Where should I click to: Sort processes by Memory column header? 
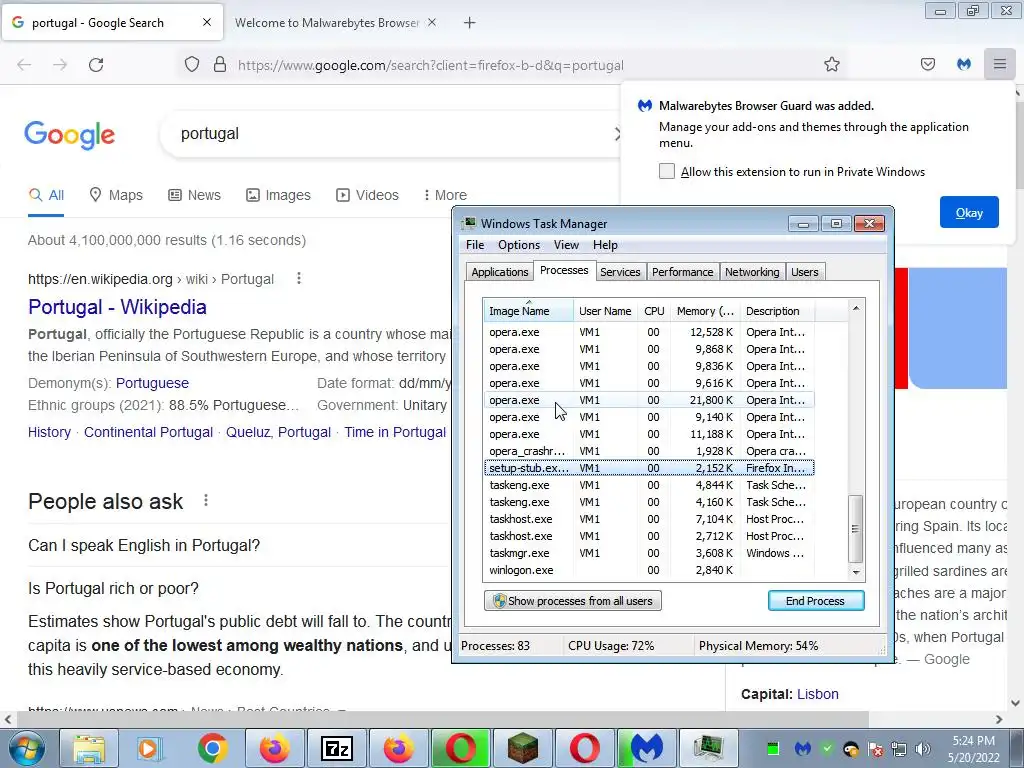pos(705,311)
